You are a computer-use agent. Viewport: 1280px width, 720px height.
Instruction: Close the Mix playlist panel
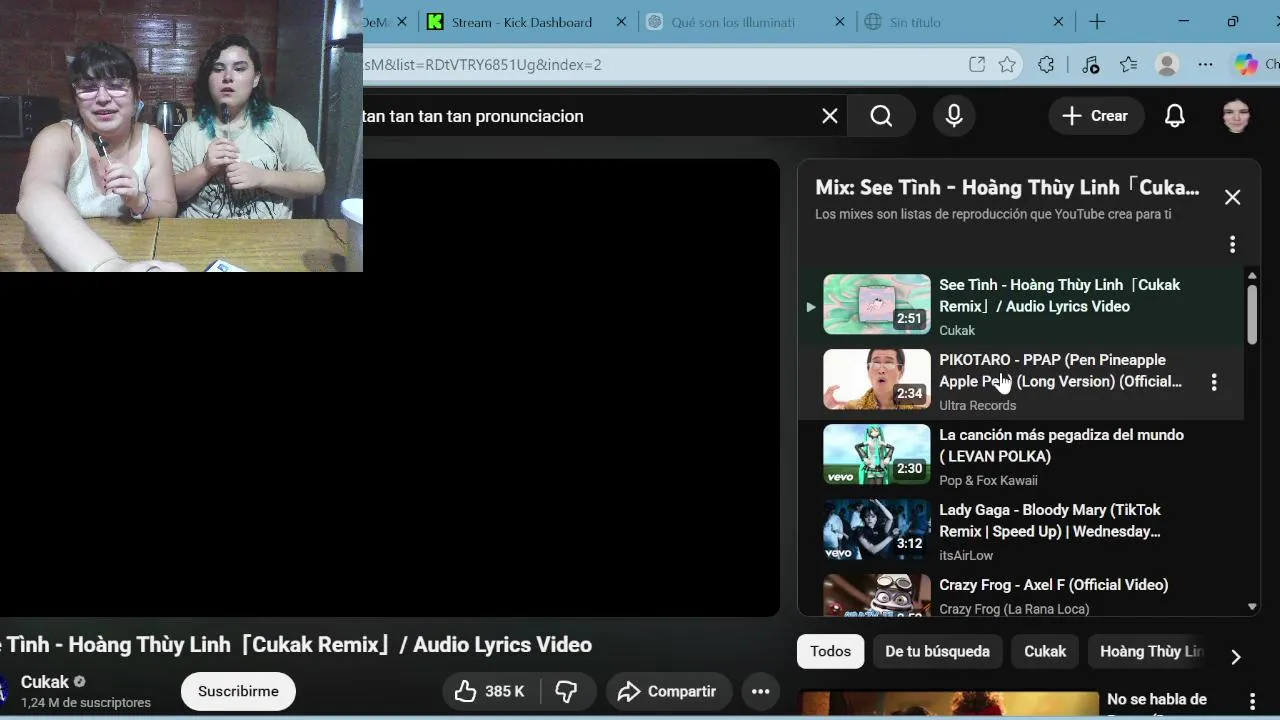[1233, 198]
